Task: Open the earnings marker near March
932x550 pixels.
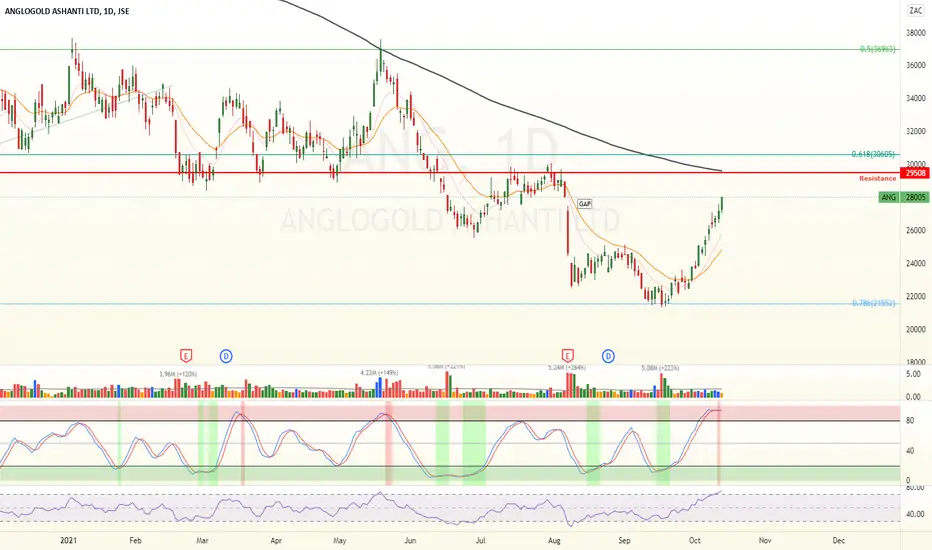Action: coord(186,356)
